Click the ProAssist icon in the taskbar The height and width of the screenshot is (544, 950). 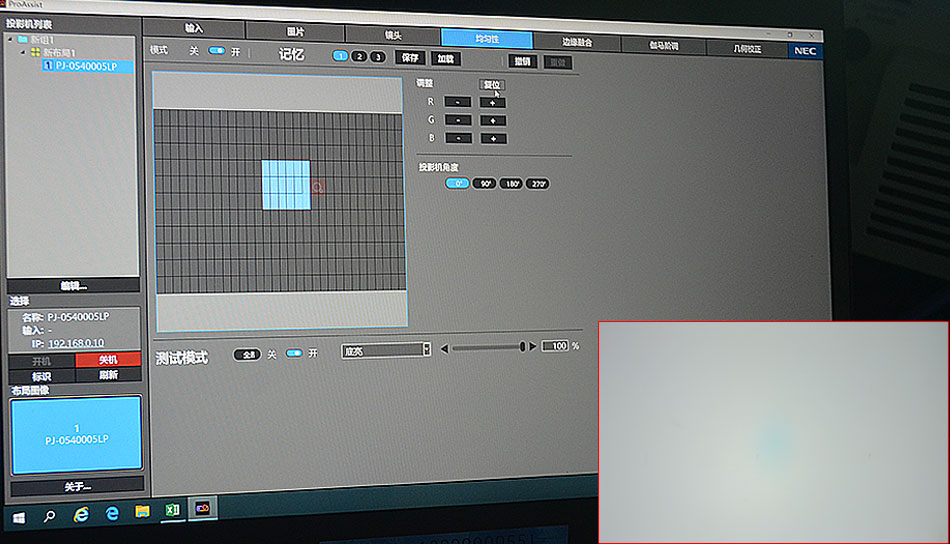202,510
